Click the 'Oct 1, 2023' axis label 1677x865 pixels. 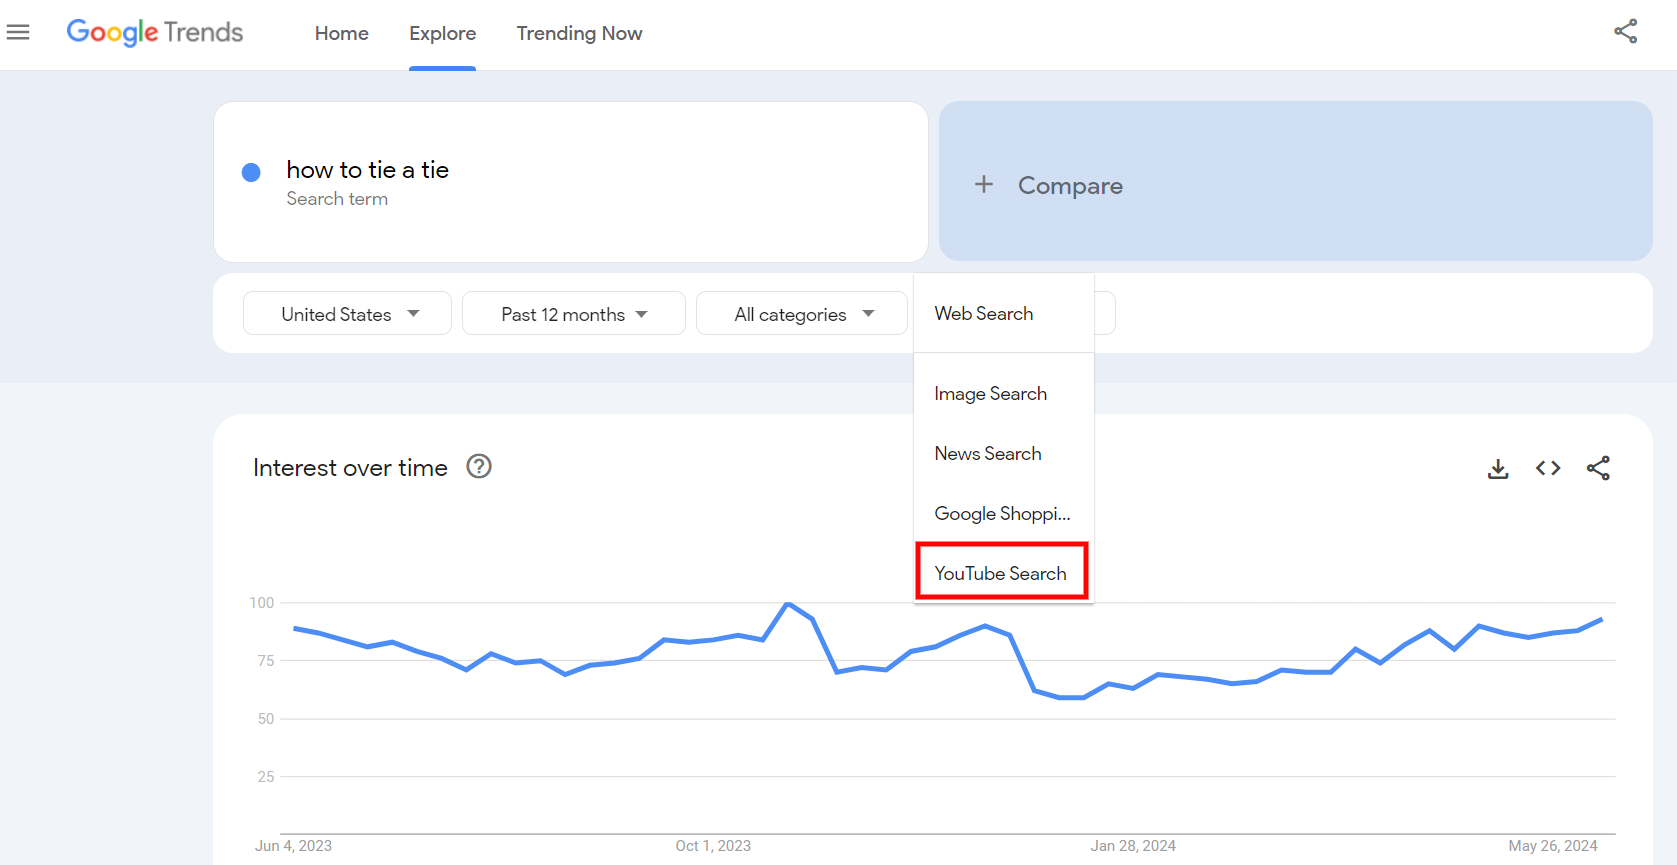[x=713, y=846]
